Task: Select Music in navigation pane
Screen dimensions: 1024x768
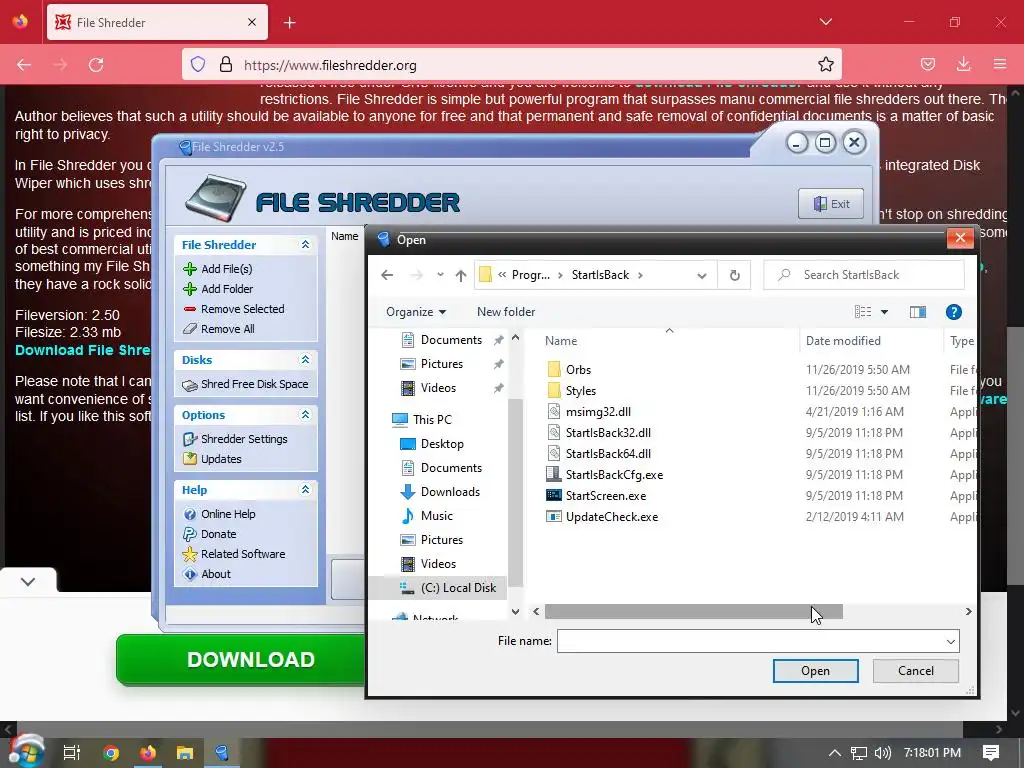Action: point(426,516)
